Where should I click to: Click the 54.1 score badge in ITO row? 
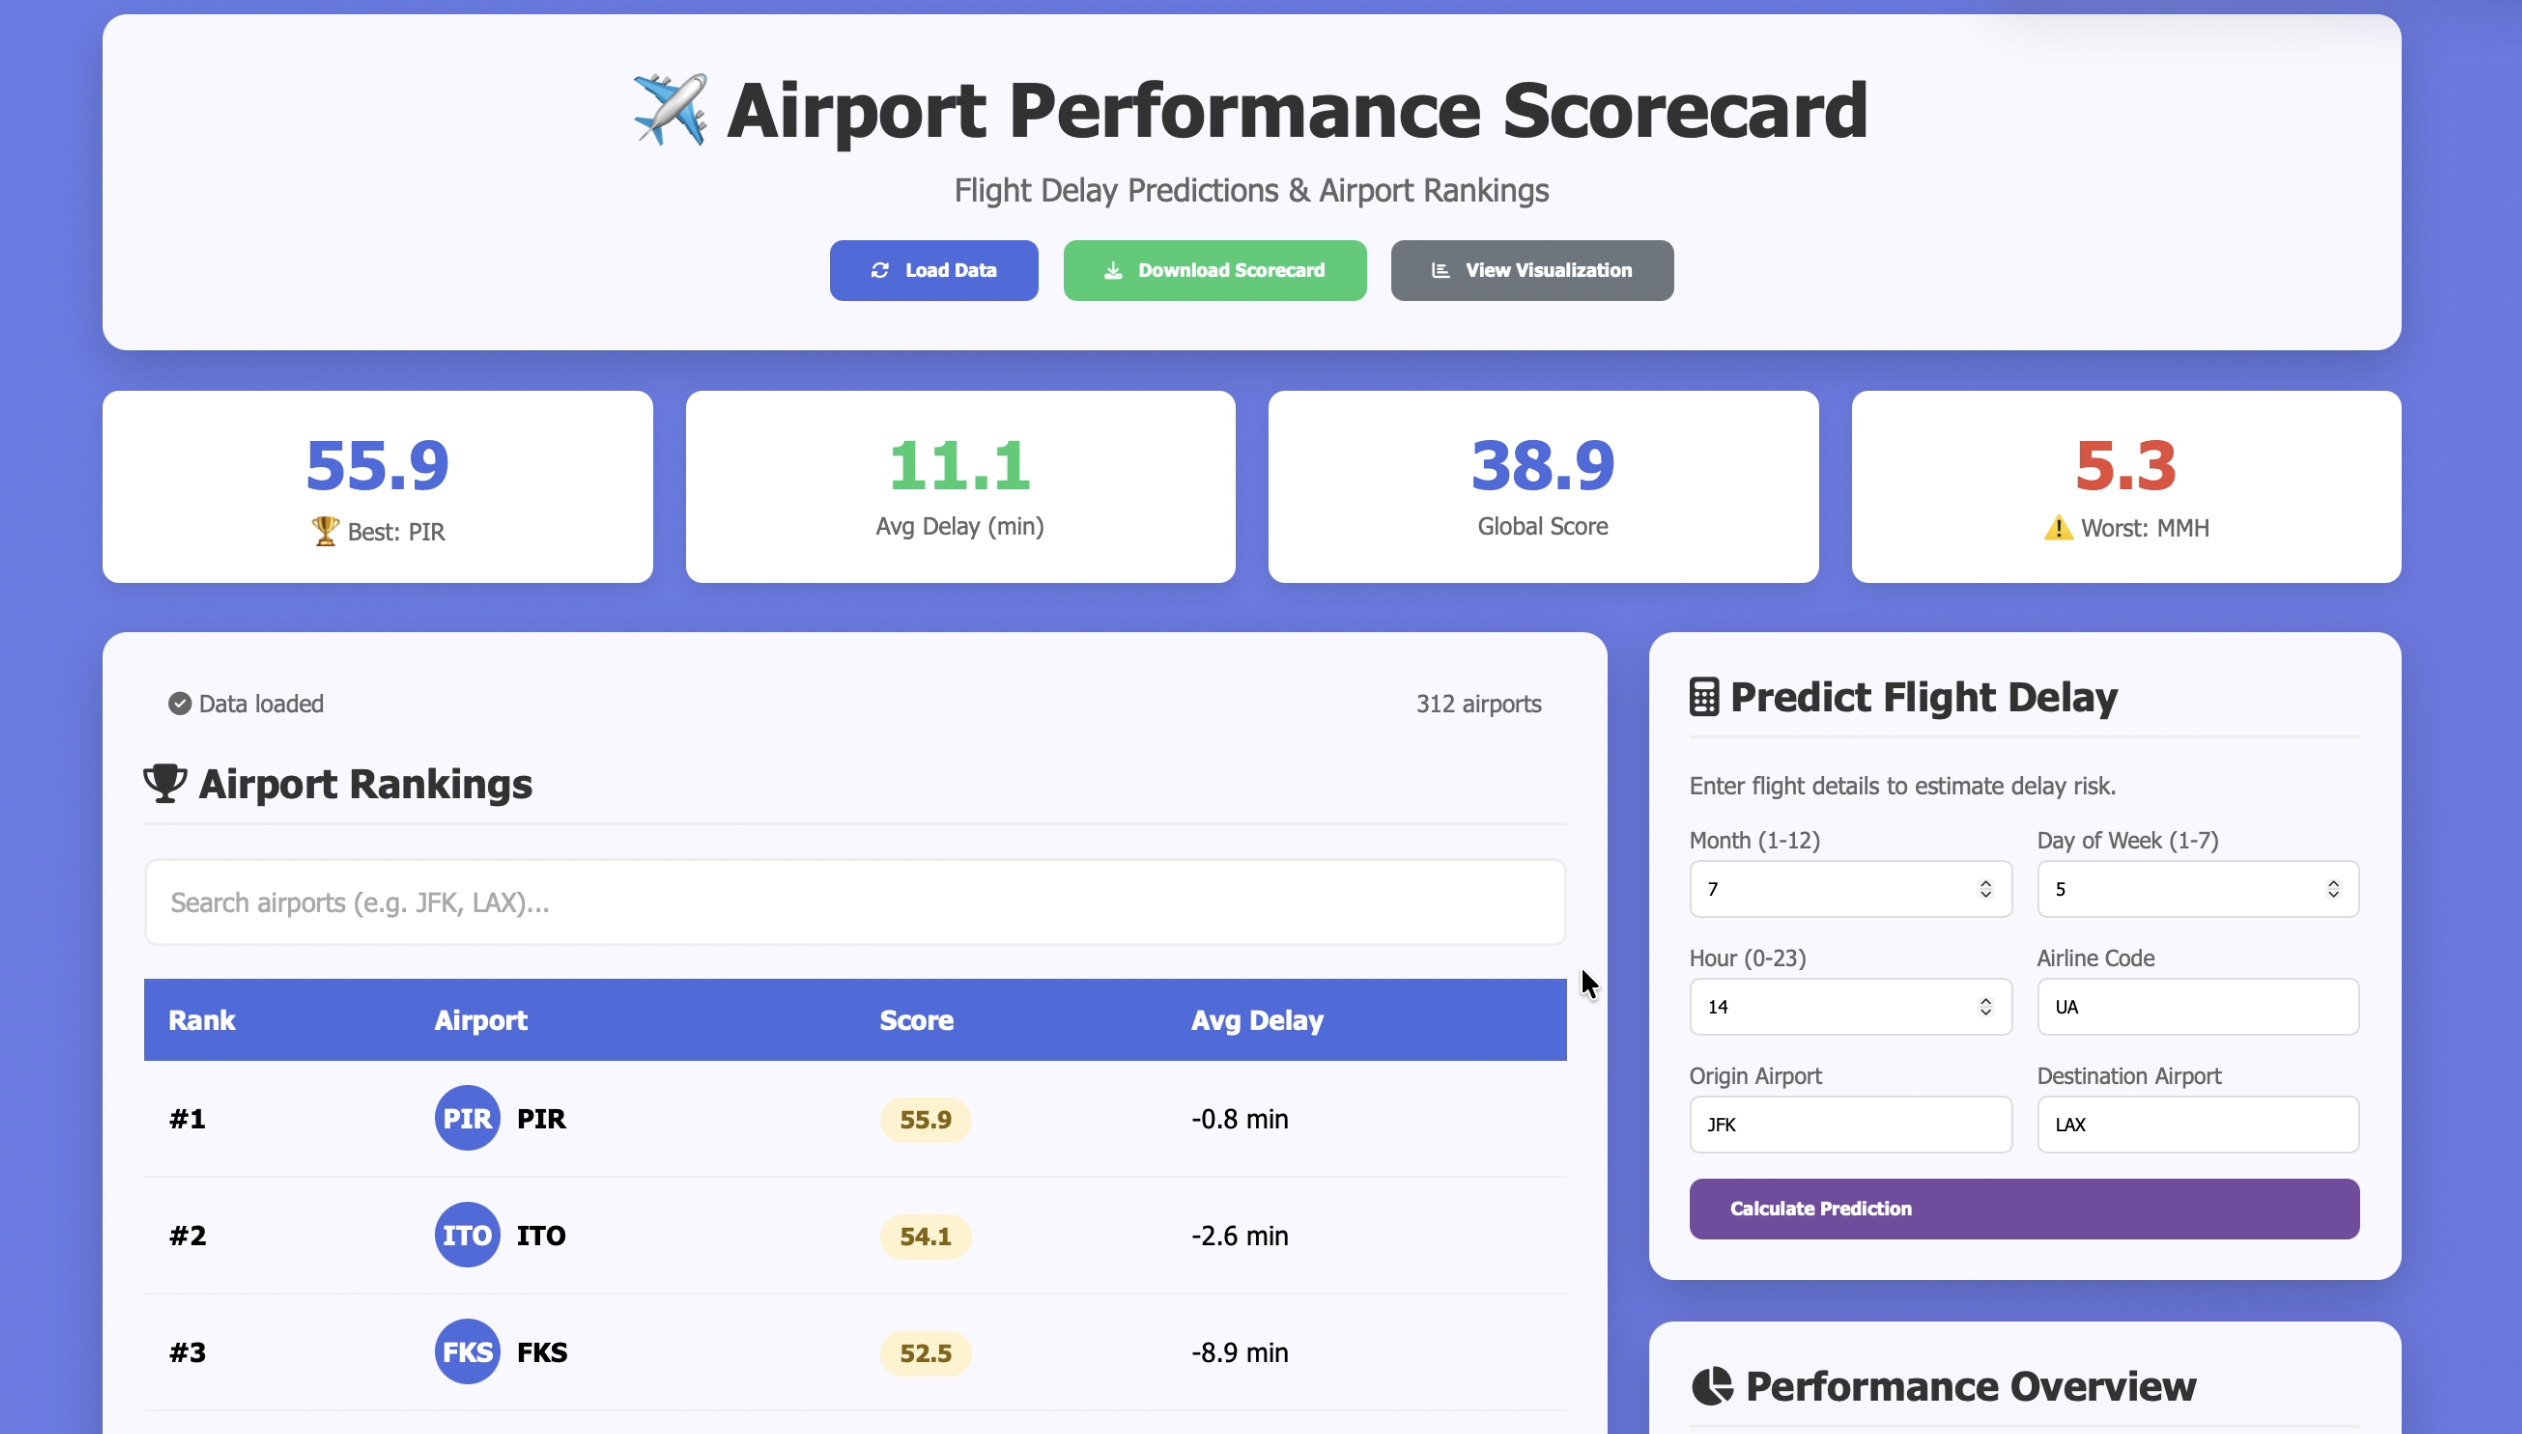[925, 1236]
